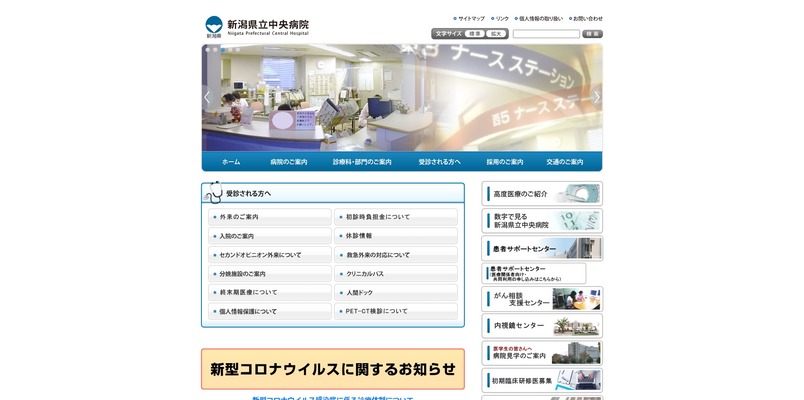Show previous slide with left arrow
The image size is (804, 400).
point(207,97)
